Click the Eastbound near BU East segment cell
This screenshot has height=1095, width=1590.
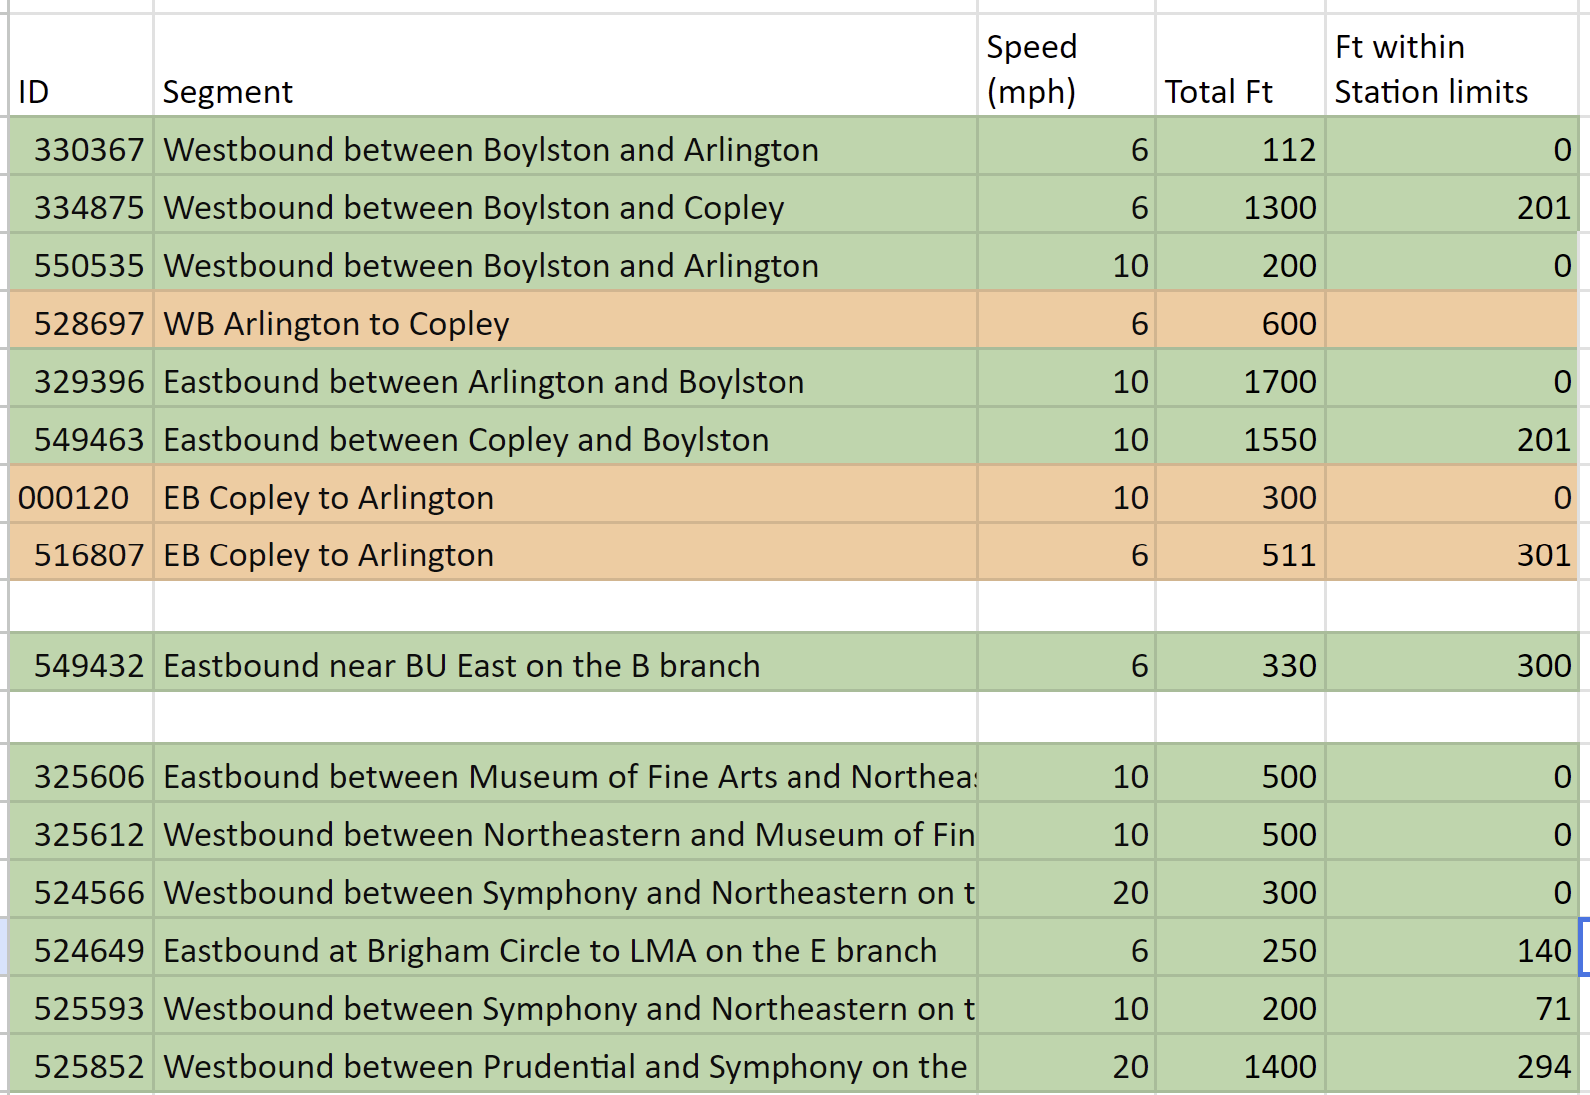[564, 665]
